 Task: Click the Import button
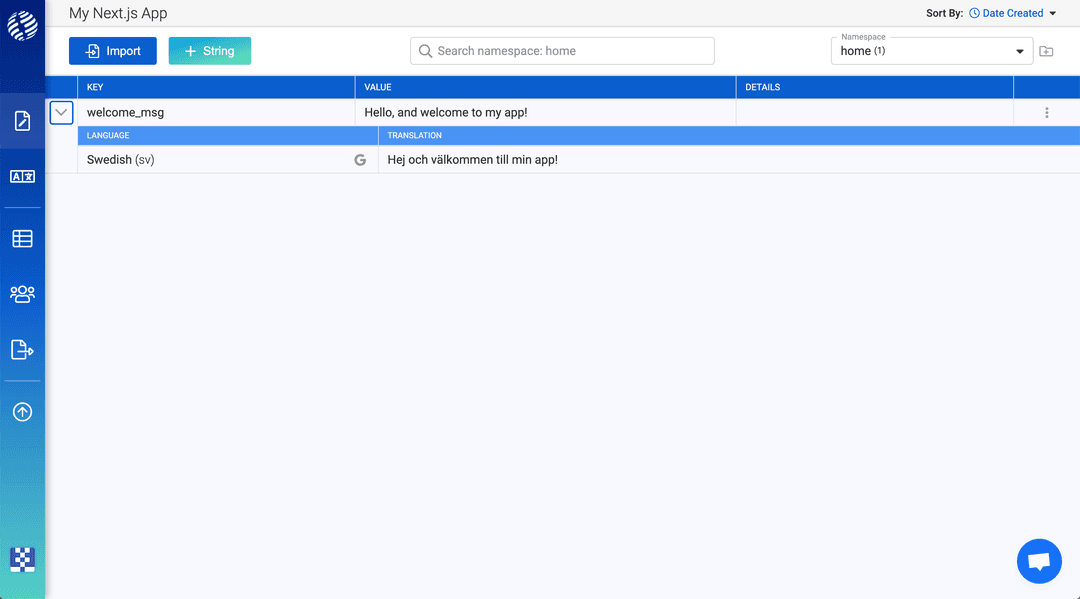click(x=112, y=50)
